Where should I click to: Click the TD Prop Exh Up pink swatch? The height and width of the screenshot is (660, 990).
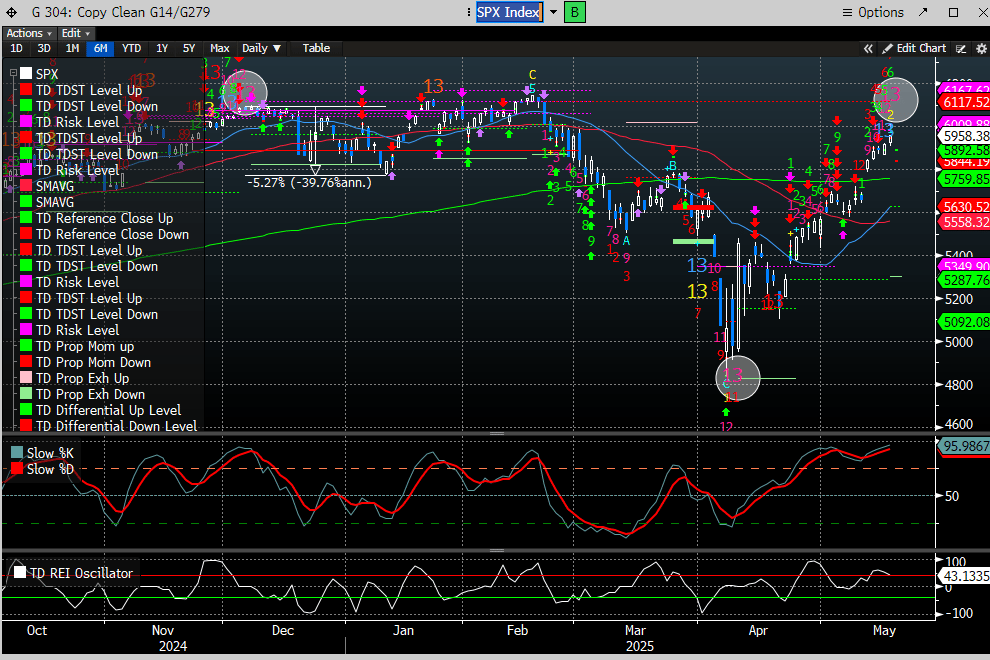tap(26, 378)
